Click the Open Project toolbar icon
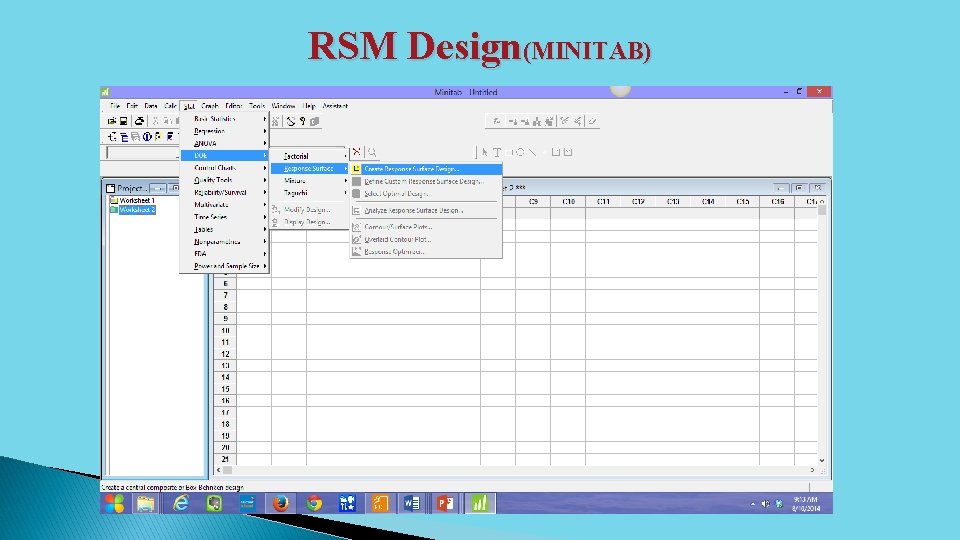The height and width of the screenshot is (540, 960). pos(112,121)
